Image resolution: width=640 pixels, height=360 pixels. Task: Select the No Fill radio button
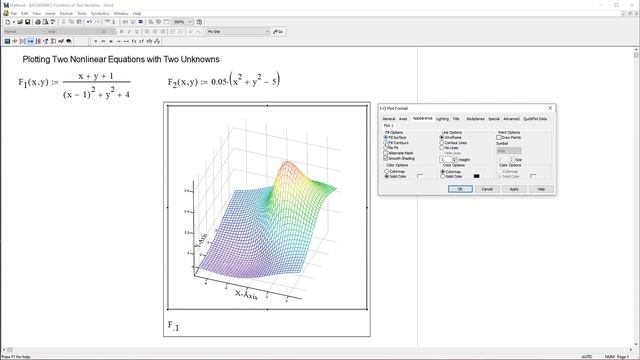pyautogui.click(x=386, y=148)
